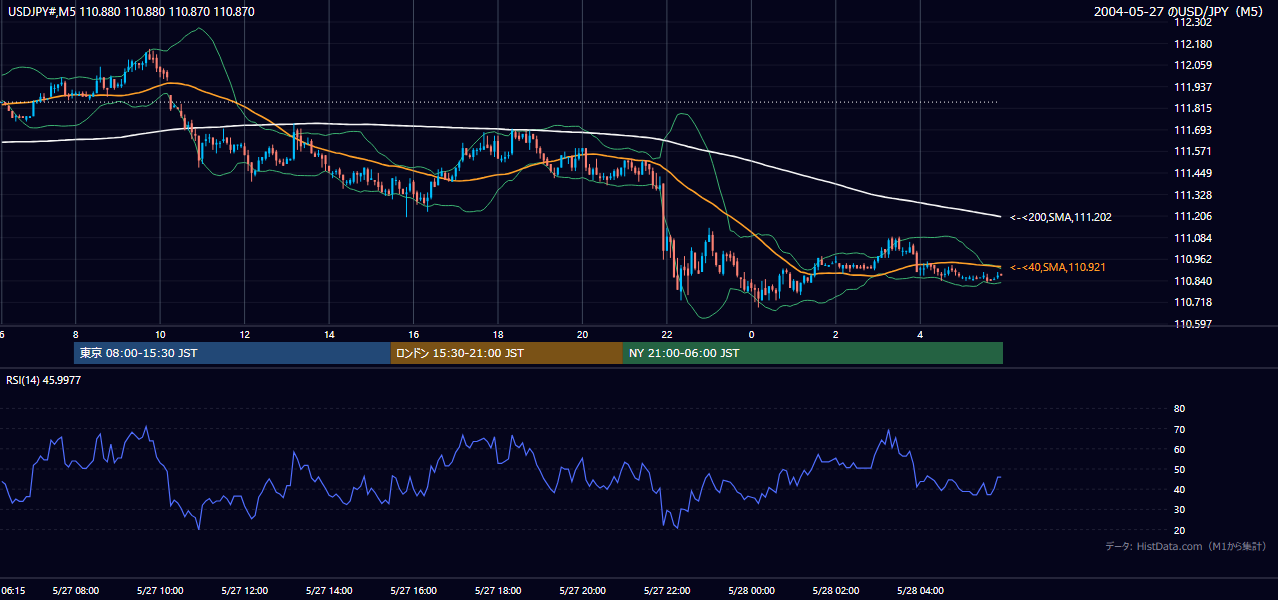This screenshot has height=600, width=1278.
Task: Click price level 110.840 on the axis
Action: 1192,281
